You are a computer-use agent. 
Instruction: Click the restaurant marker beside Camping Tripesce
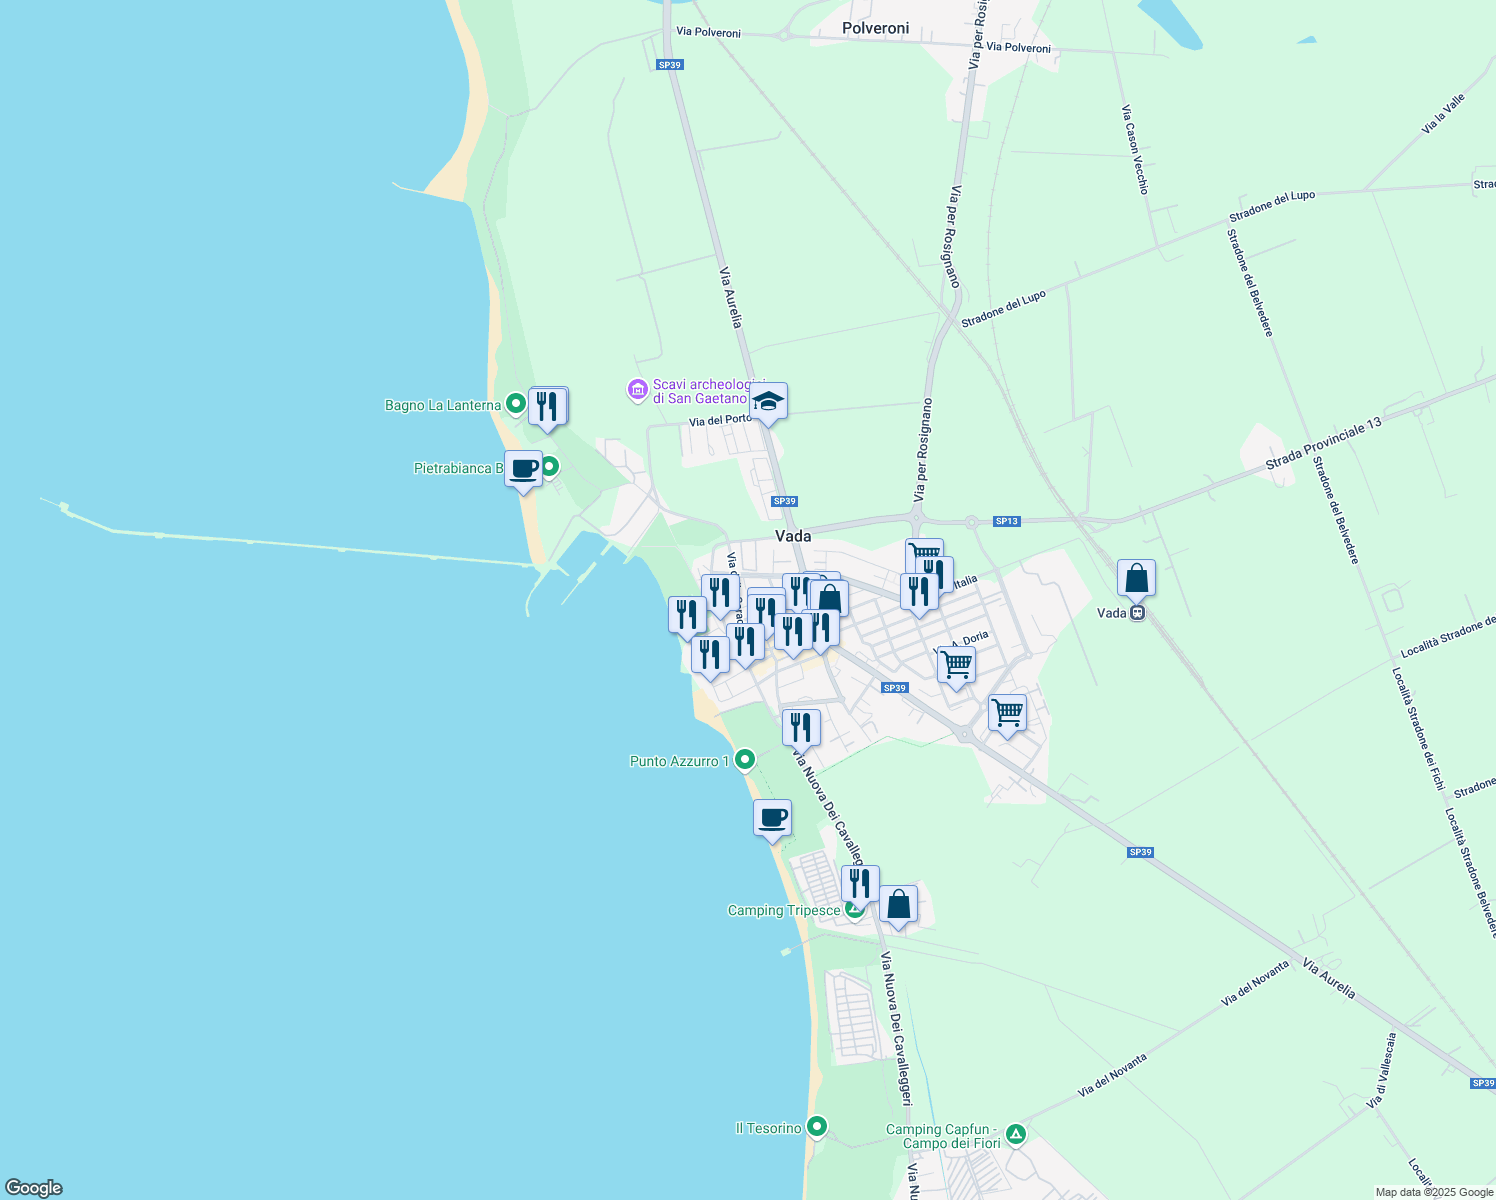click(860, 882)
